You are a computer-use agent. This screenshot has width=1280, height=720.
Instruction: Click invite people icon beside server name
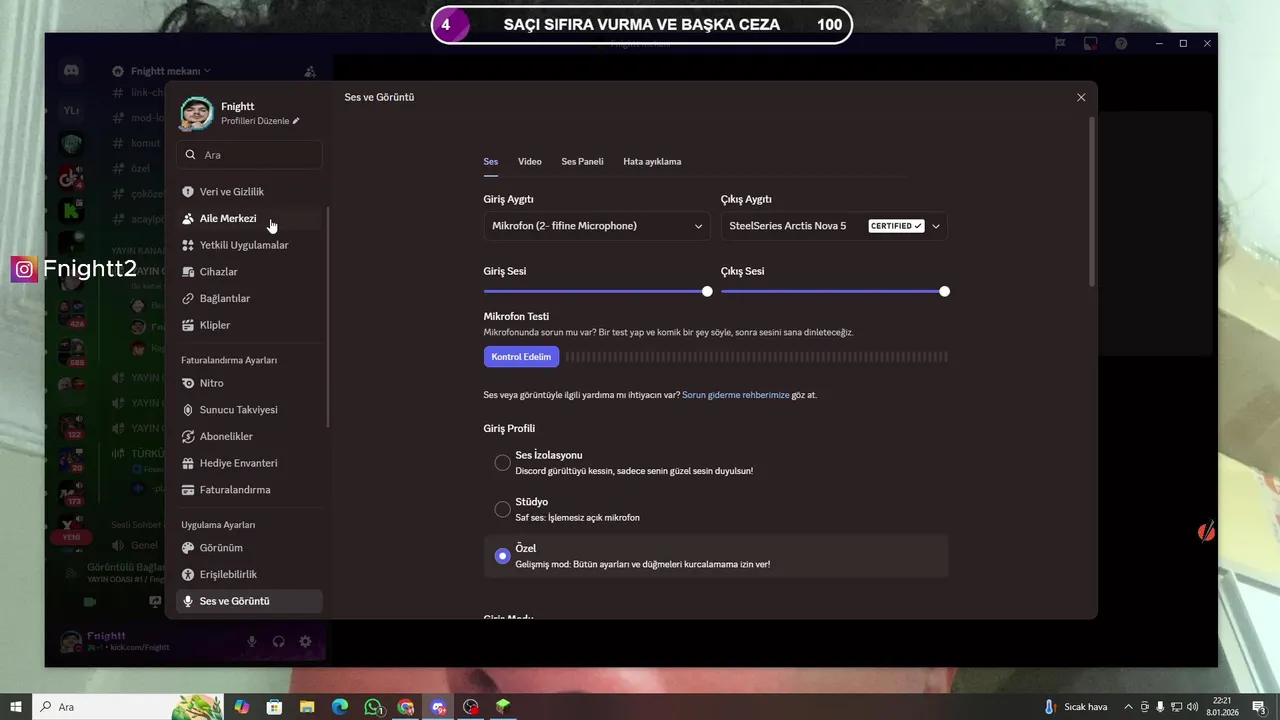tap(310, 71)
